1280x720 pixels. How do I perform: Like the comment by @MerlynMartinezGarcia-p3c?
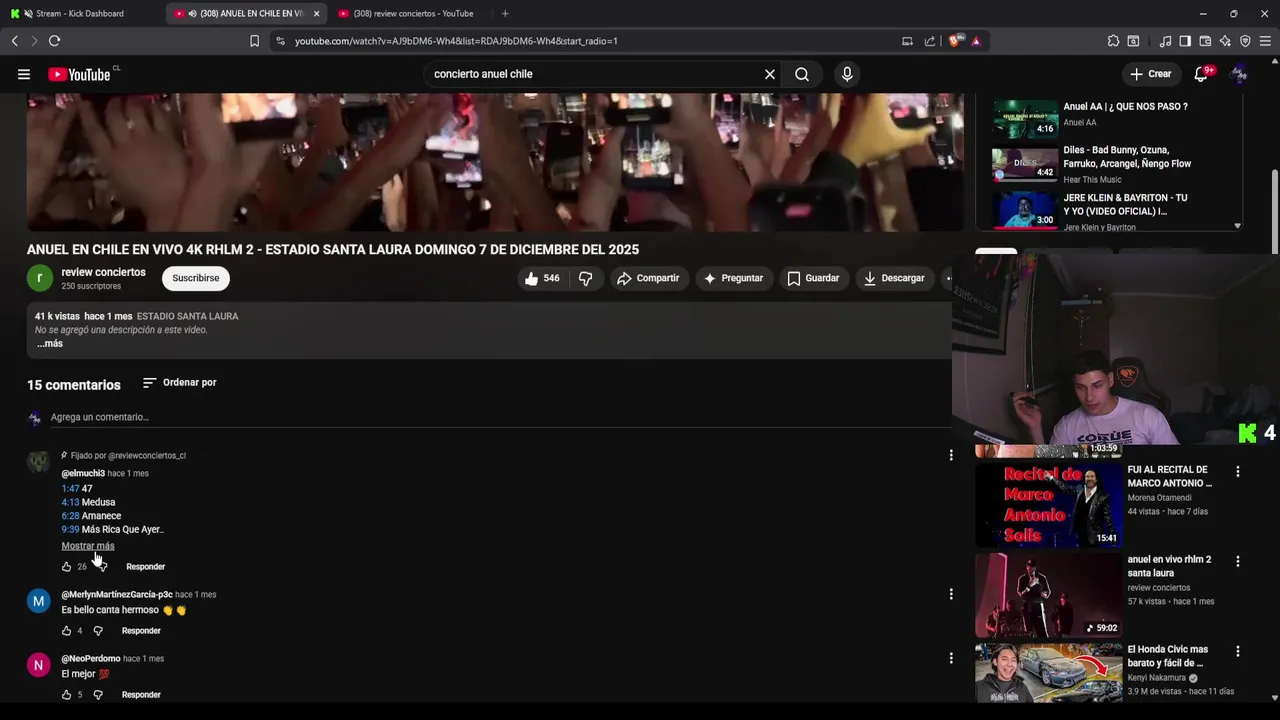67,631
